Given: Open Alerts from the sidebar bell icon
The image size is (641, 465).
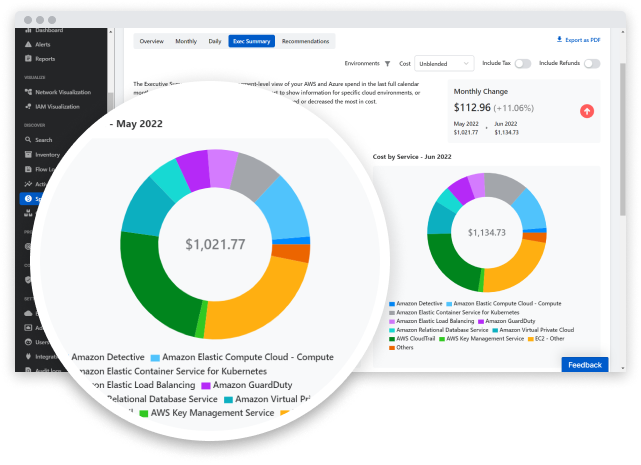Looking at the screenshot, I should [27, 45].
